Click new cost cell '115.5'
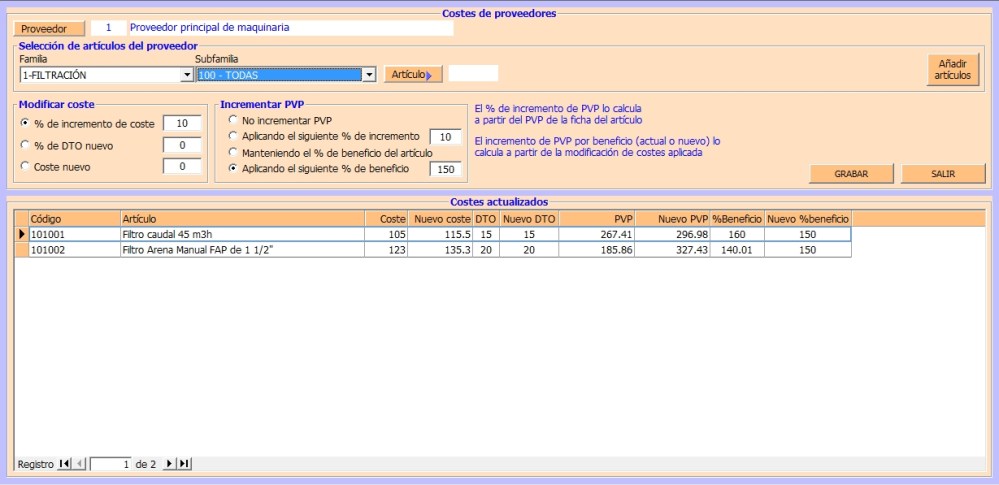999x485 pixels. [x=440, y=235]
